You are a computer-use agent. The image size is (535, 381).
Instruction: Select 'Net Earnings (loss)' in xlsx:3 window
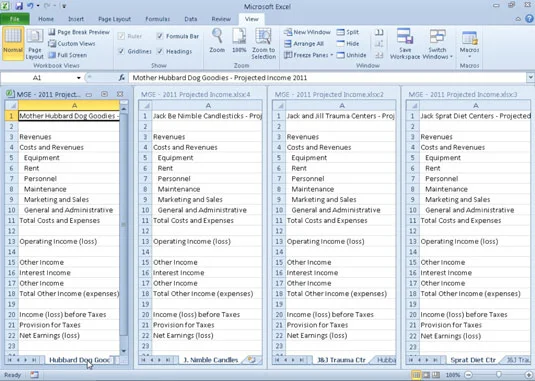click(x=450, y=336)
